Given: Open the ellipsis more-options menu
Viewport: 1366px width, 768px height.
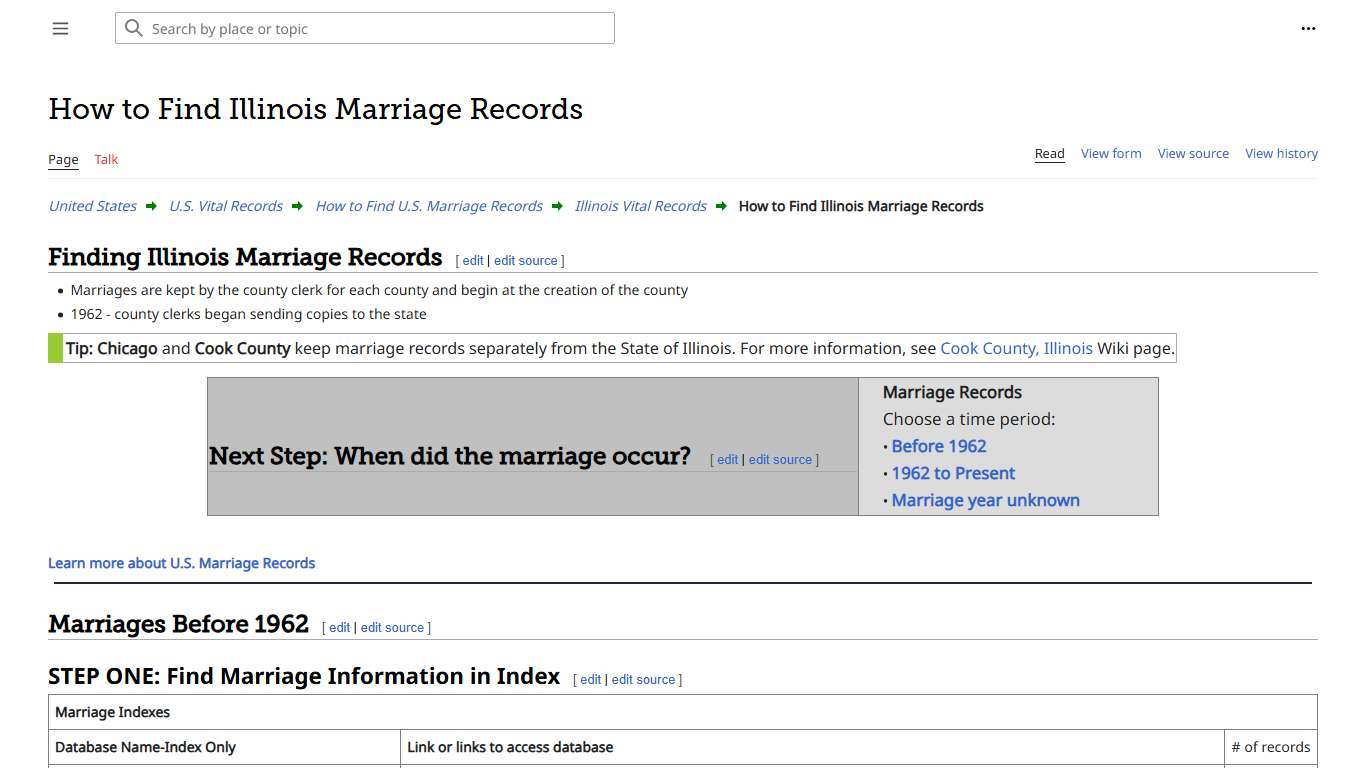Looking at the screenshot, I should pyautogui.click(x=1308, y=28).
